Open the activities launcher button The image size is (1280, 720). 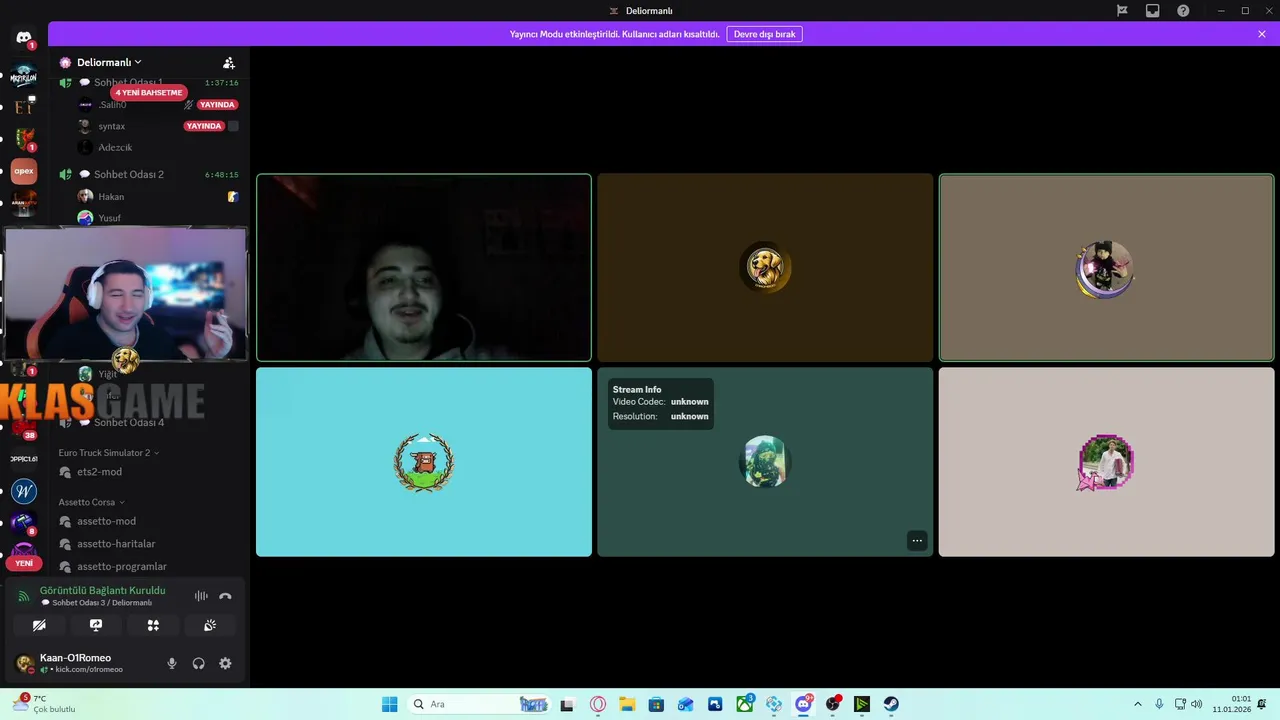coord(153,625)
